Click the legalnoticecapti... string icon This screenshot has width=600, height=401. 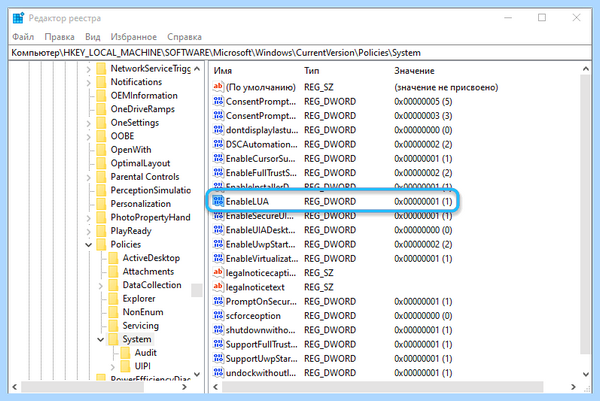click(218, 273)
